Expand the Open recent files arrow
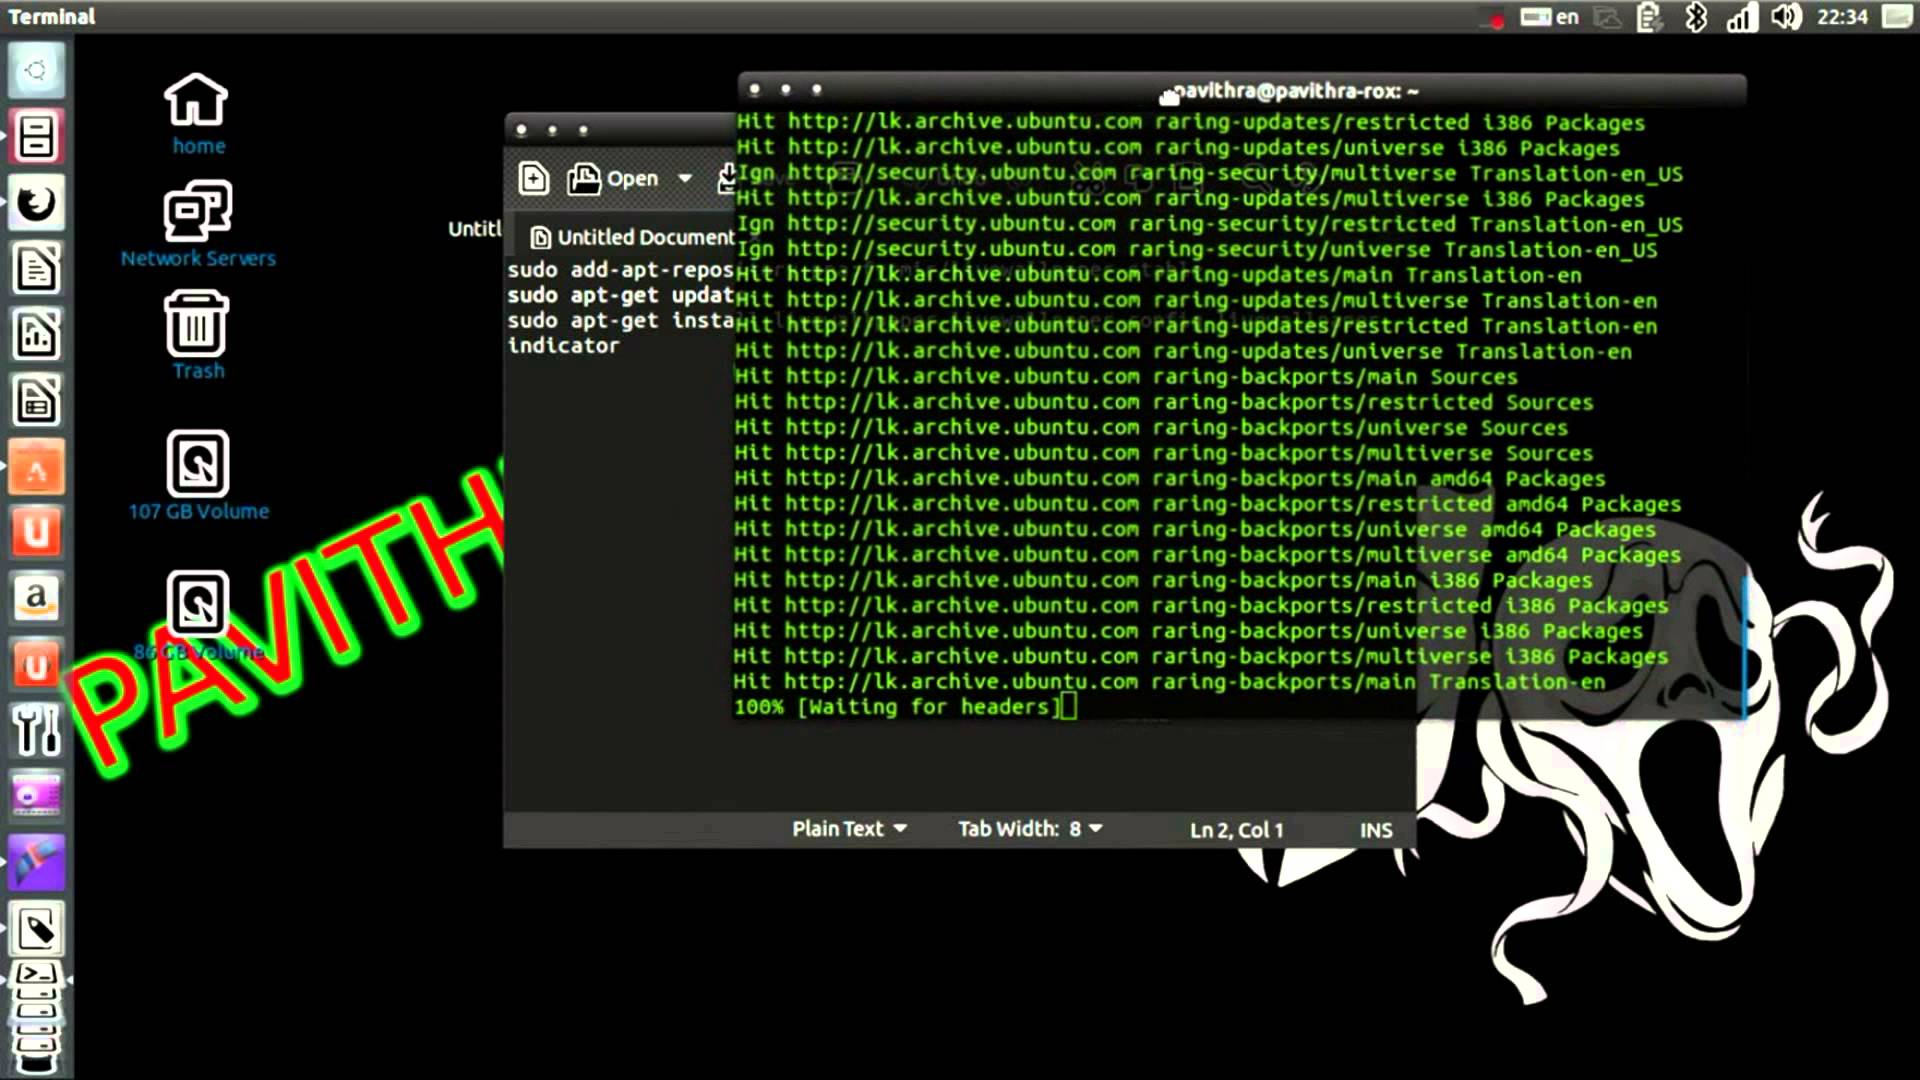Image resolution: width=1920 pixels, height=1080 pixels. (685, 179)
